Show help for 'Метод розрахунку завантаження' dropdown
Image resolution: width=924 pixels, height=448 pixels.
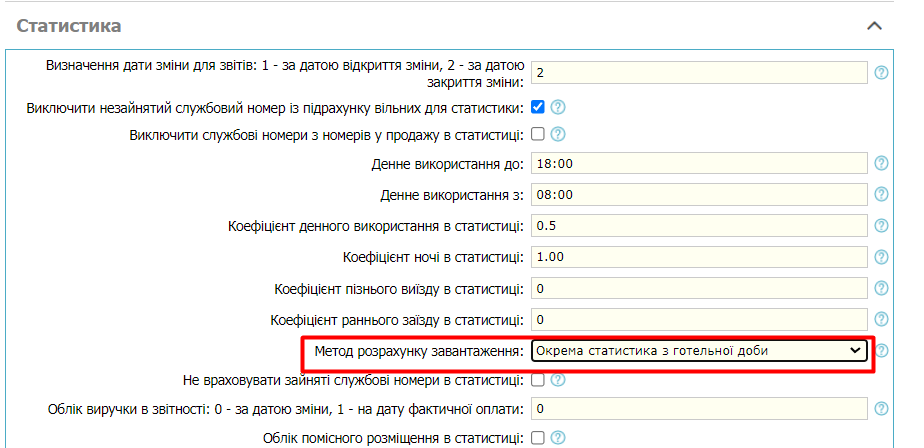pos(881,350)
